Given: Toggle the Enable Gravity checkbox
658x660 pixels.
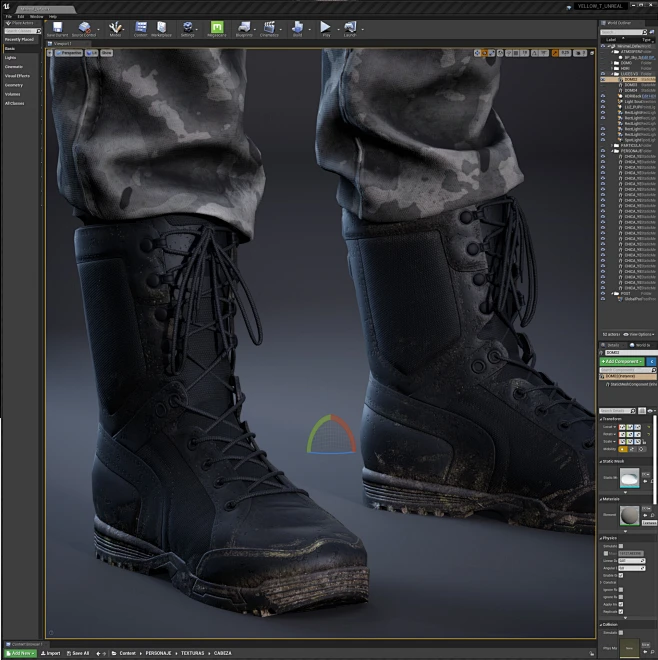Looking at the screenshot, I should (x=621, y=575).
